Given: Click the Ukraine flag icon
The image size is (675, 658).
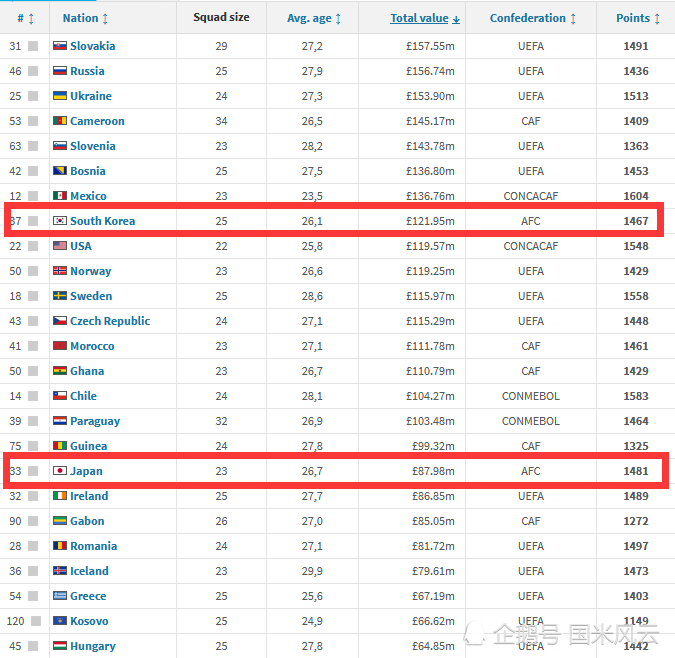Looking at the screenshot, I should click(x=60, y=96).
